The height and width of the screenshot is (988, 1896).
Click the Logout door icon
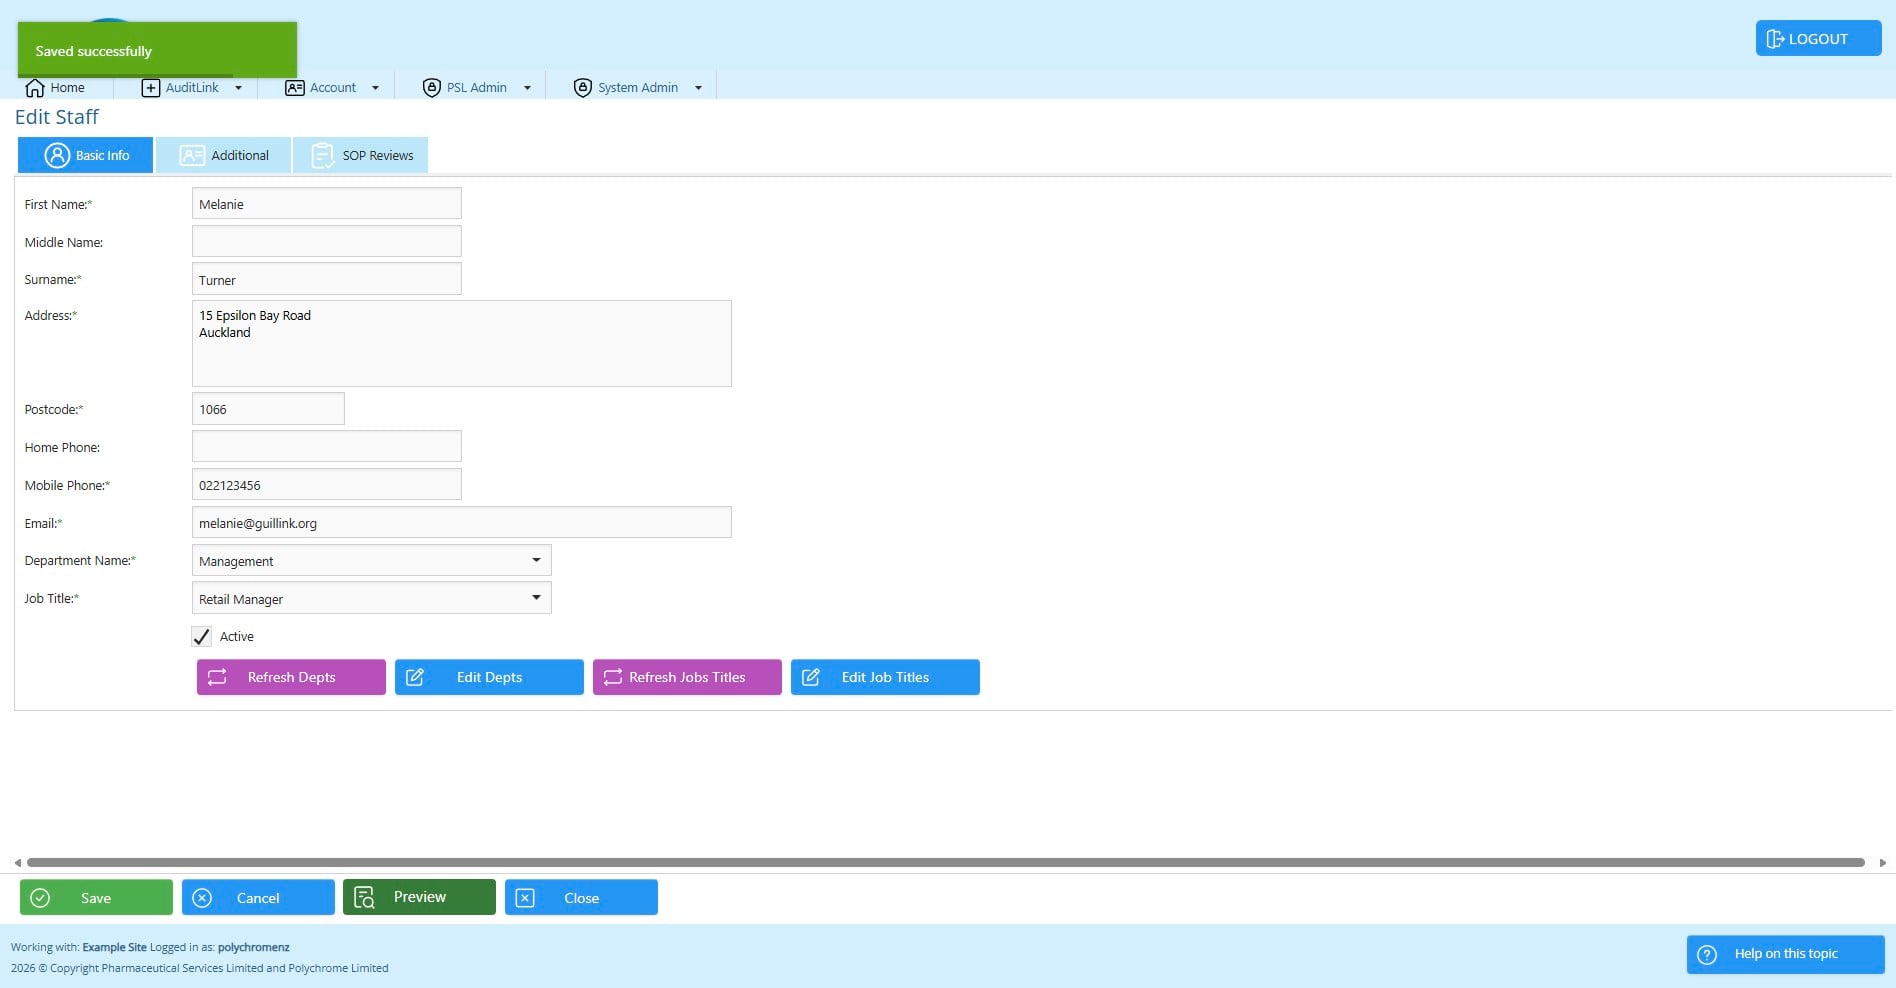pyautogui.click(x=1775, y=39)
